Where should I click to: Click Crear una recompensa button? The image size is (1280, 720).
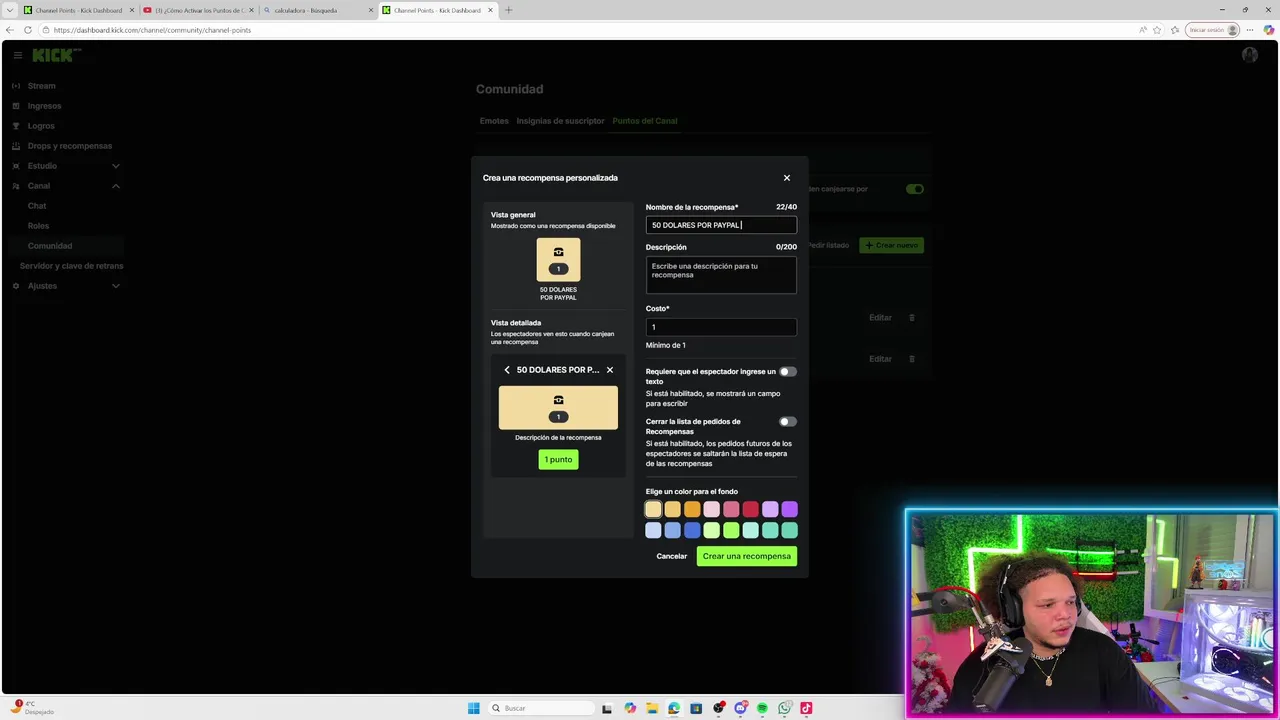[x=747, y=556]
